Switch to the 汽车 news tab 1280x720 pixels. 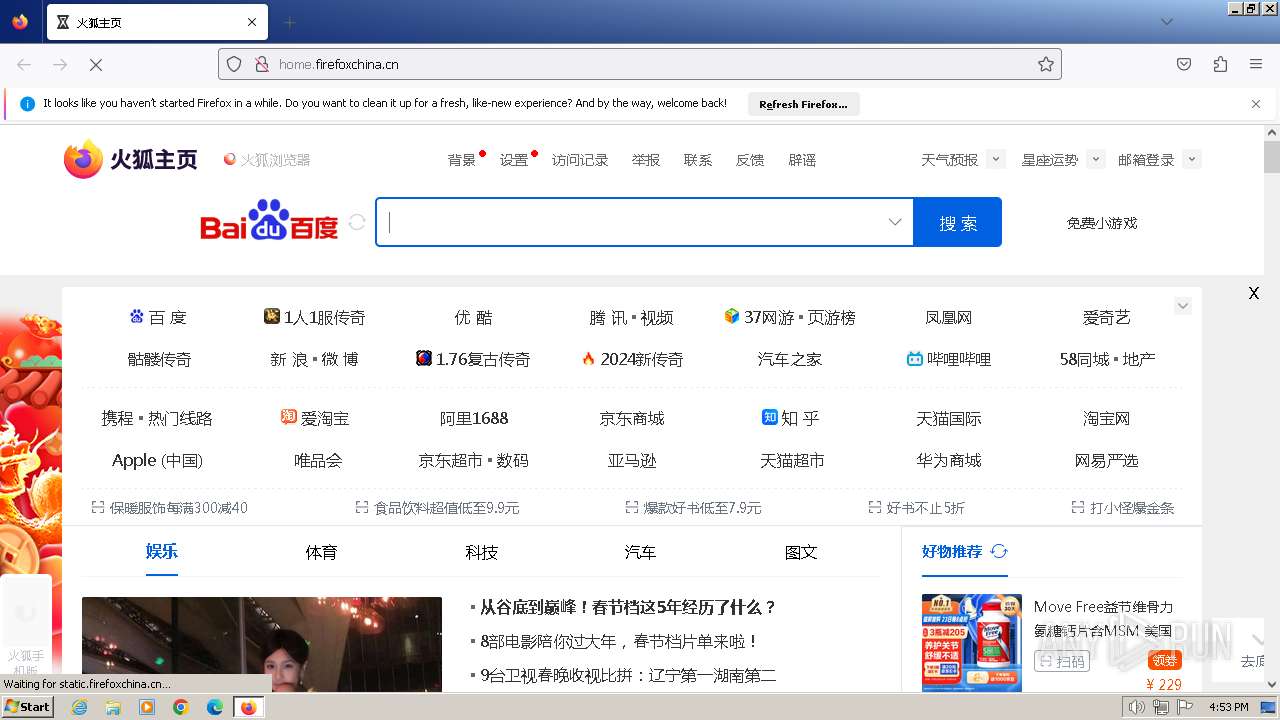coord(640,552)
